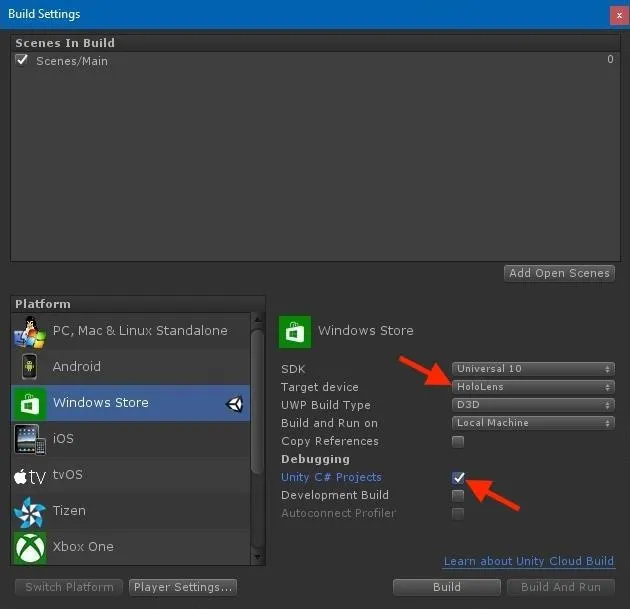Screen dimensions: 630x609
Task: Click the platform list scroll up arrow
Action: [257, 319]
